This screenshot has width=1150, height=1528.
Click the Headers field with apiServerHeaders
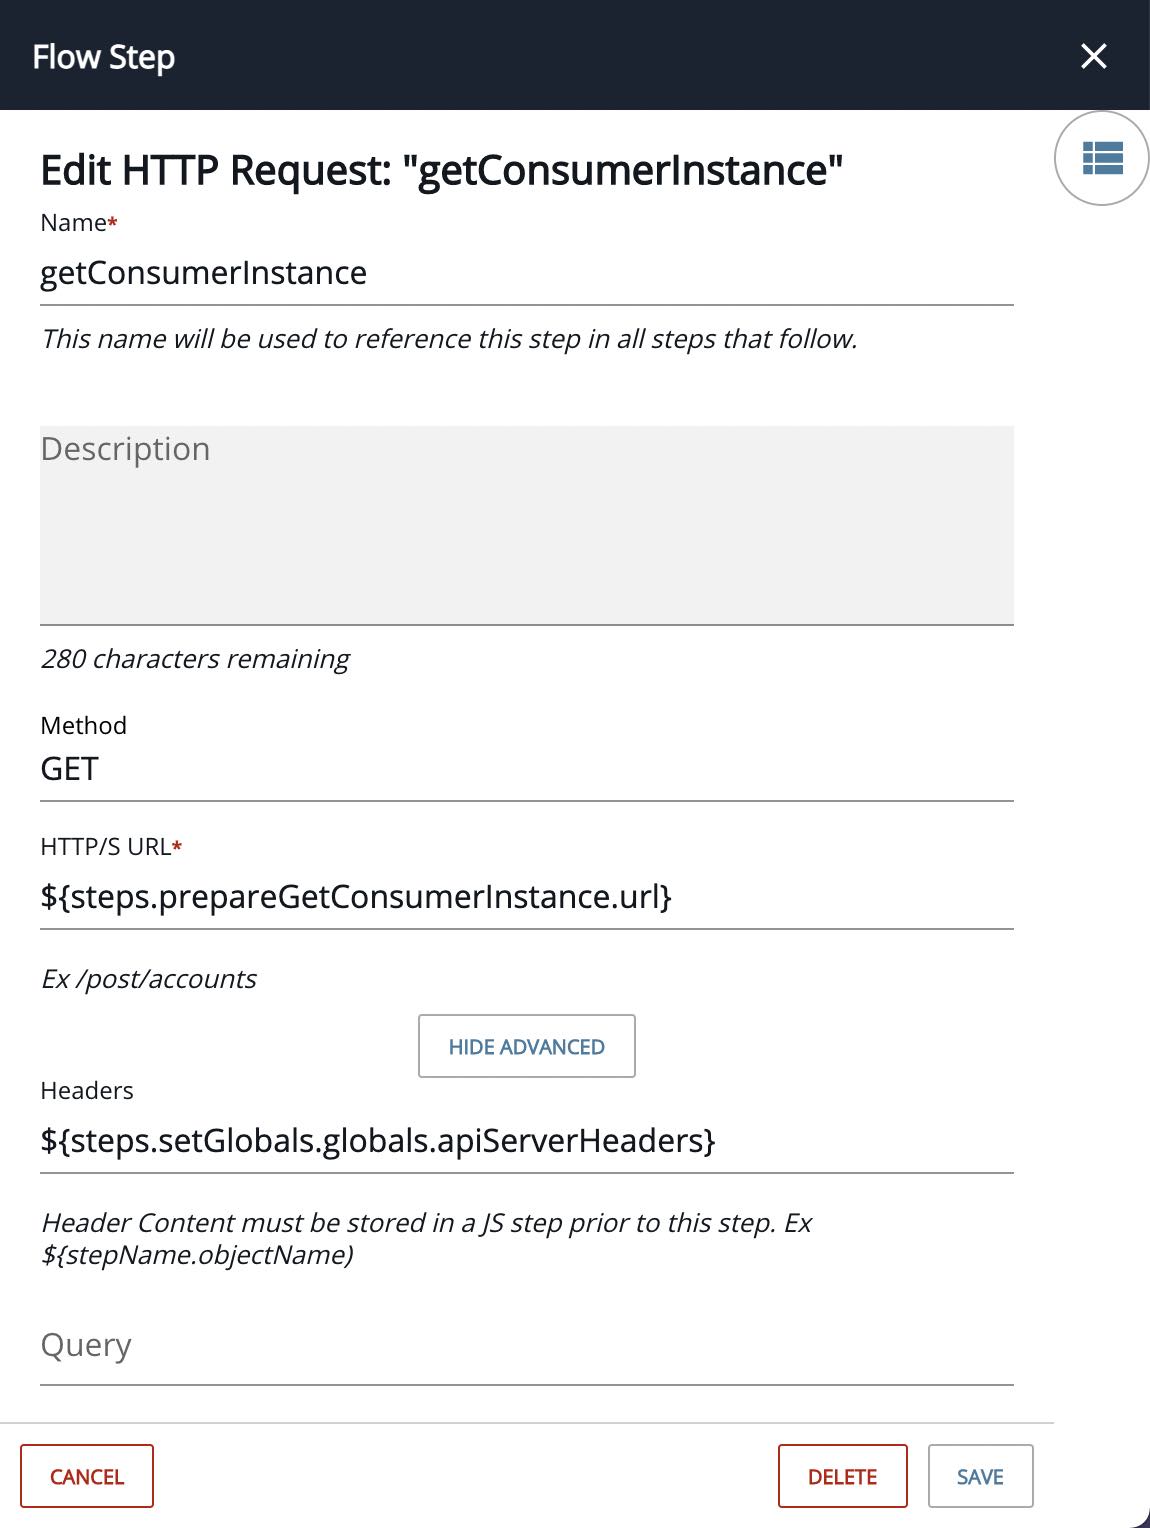527,1141
